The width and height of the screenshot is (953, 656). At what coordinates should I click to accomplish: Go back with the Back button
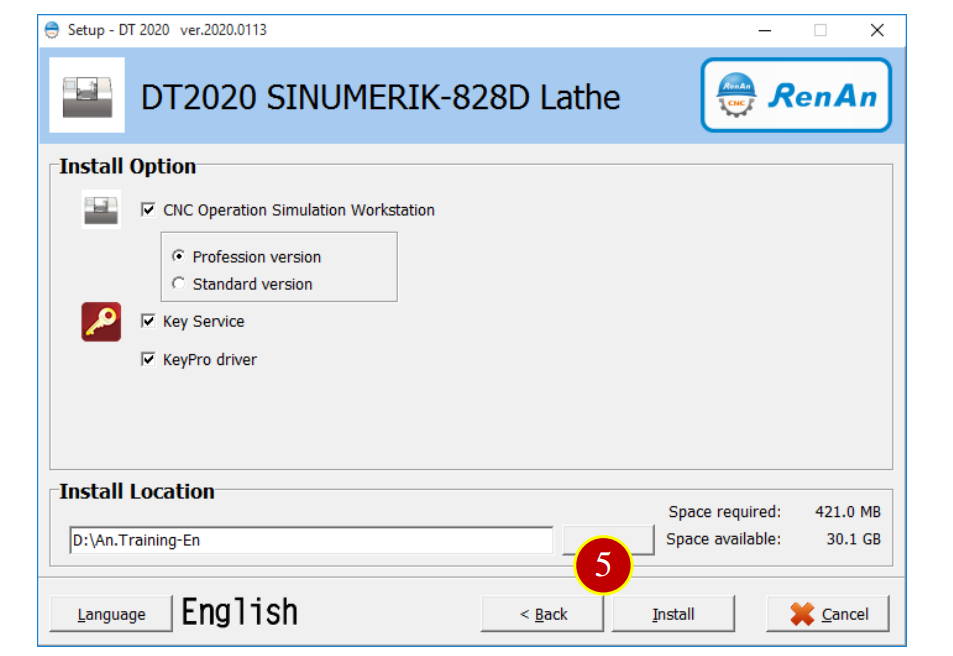(543, 614)
